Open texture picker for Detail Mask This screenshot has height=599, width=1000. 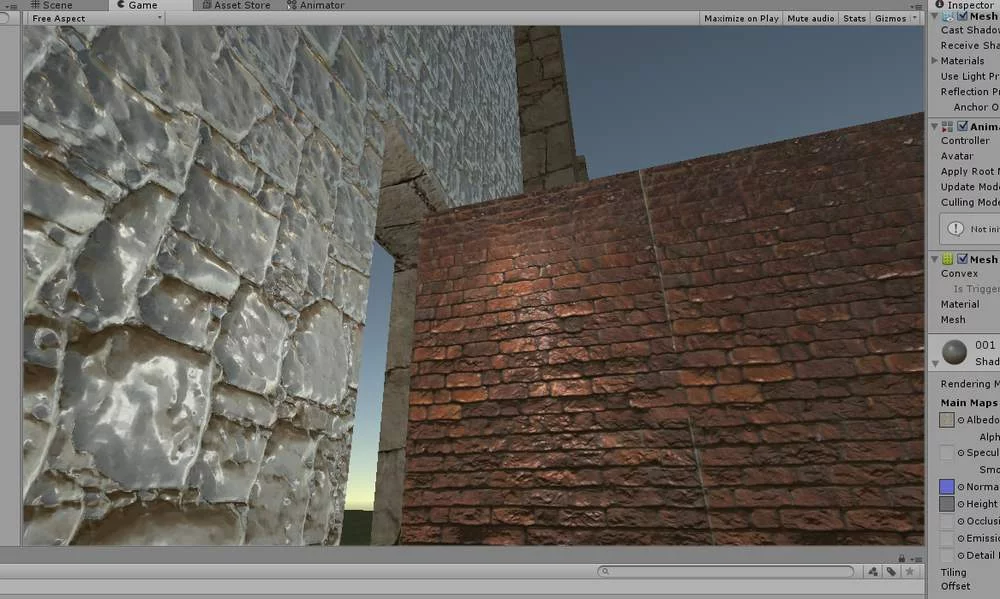pos(960,556)
